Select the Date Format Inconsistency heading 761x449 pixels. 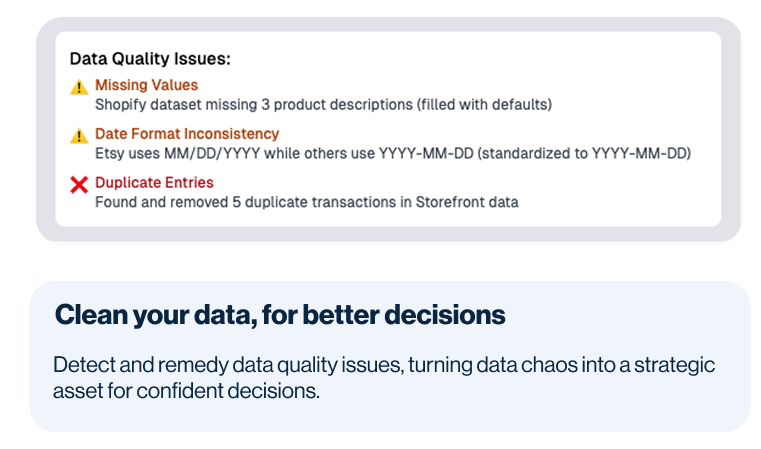(x=187, y=133)
